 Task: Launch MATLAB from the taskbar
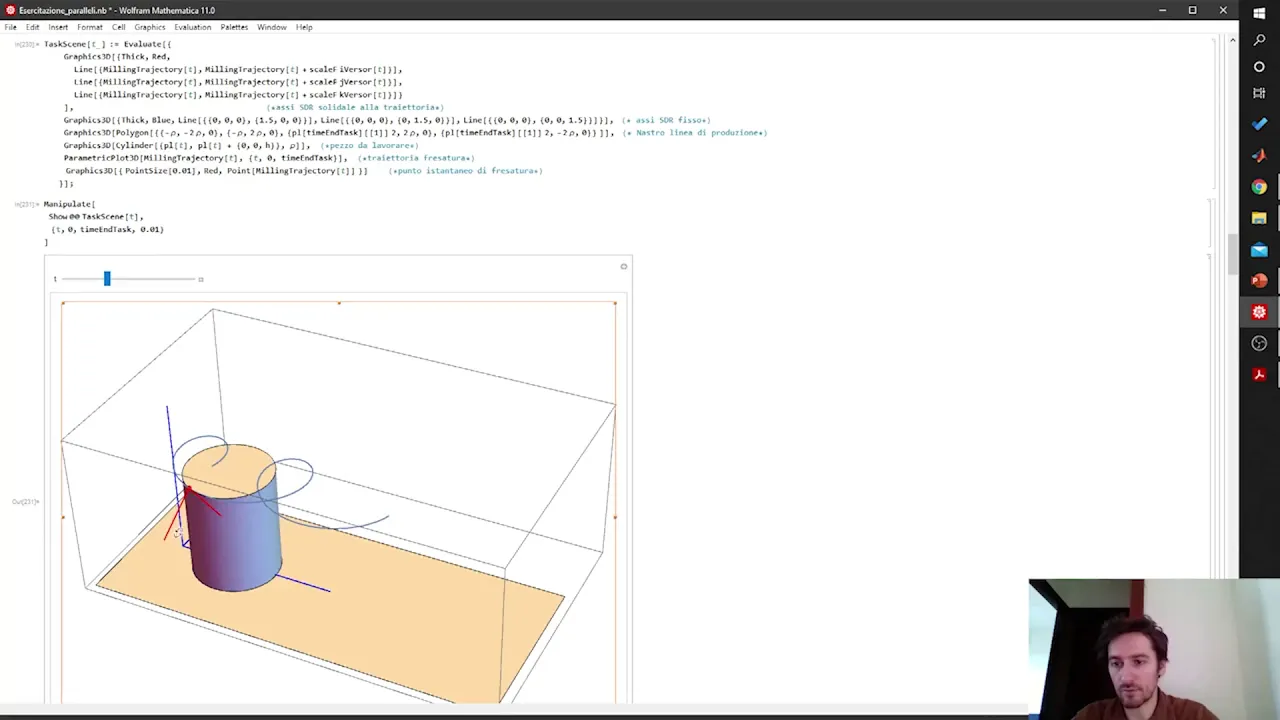pos(1259,155)
